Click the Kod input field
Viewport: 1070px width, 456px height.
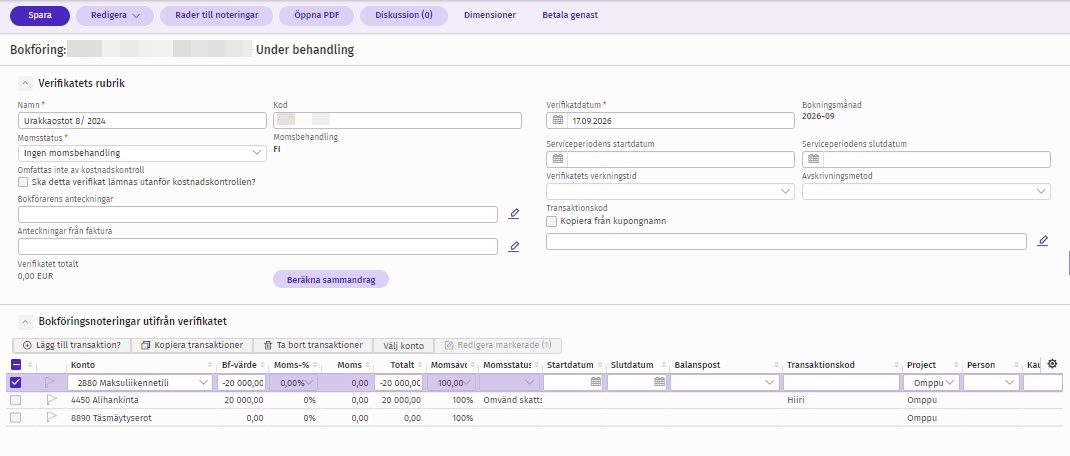397,120
